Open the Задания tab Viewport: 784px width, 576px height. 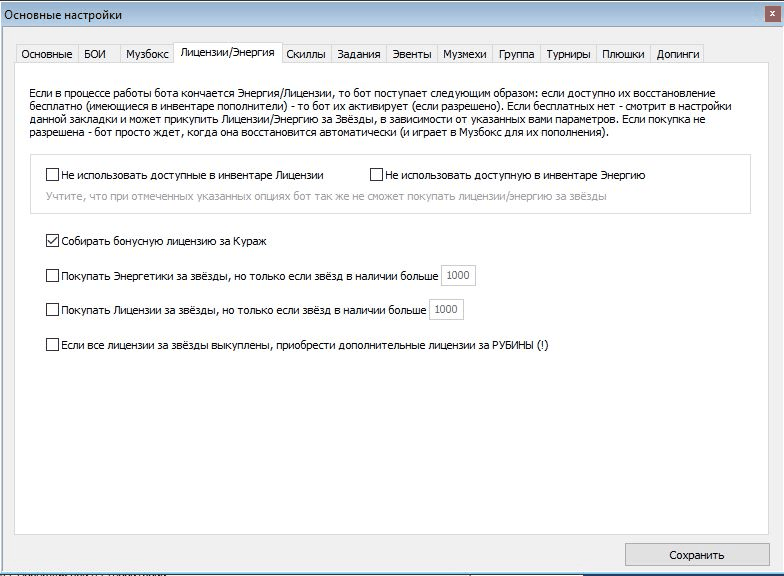point(358,54)
